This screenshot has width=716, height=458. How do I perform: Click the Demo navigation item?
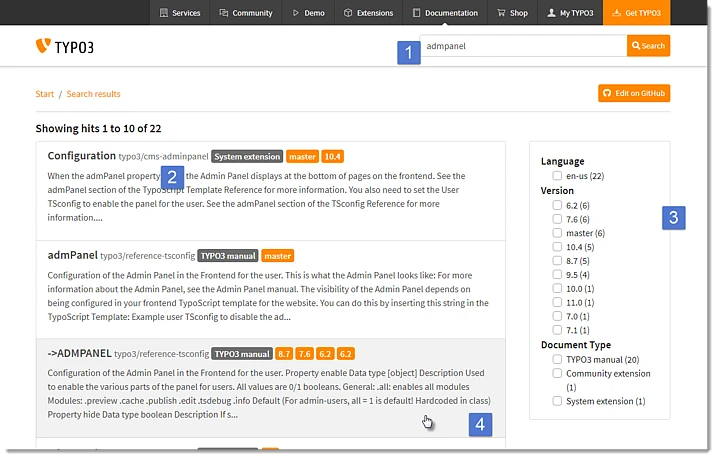coord(308,13)
